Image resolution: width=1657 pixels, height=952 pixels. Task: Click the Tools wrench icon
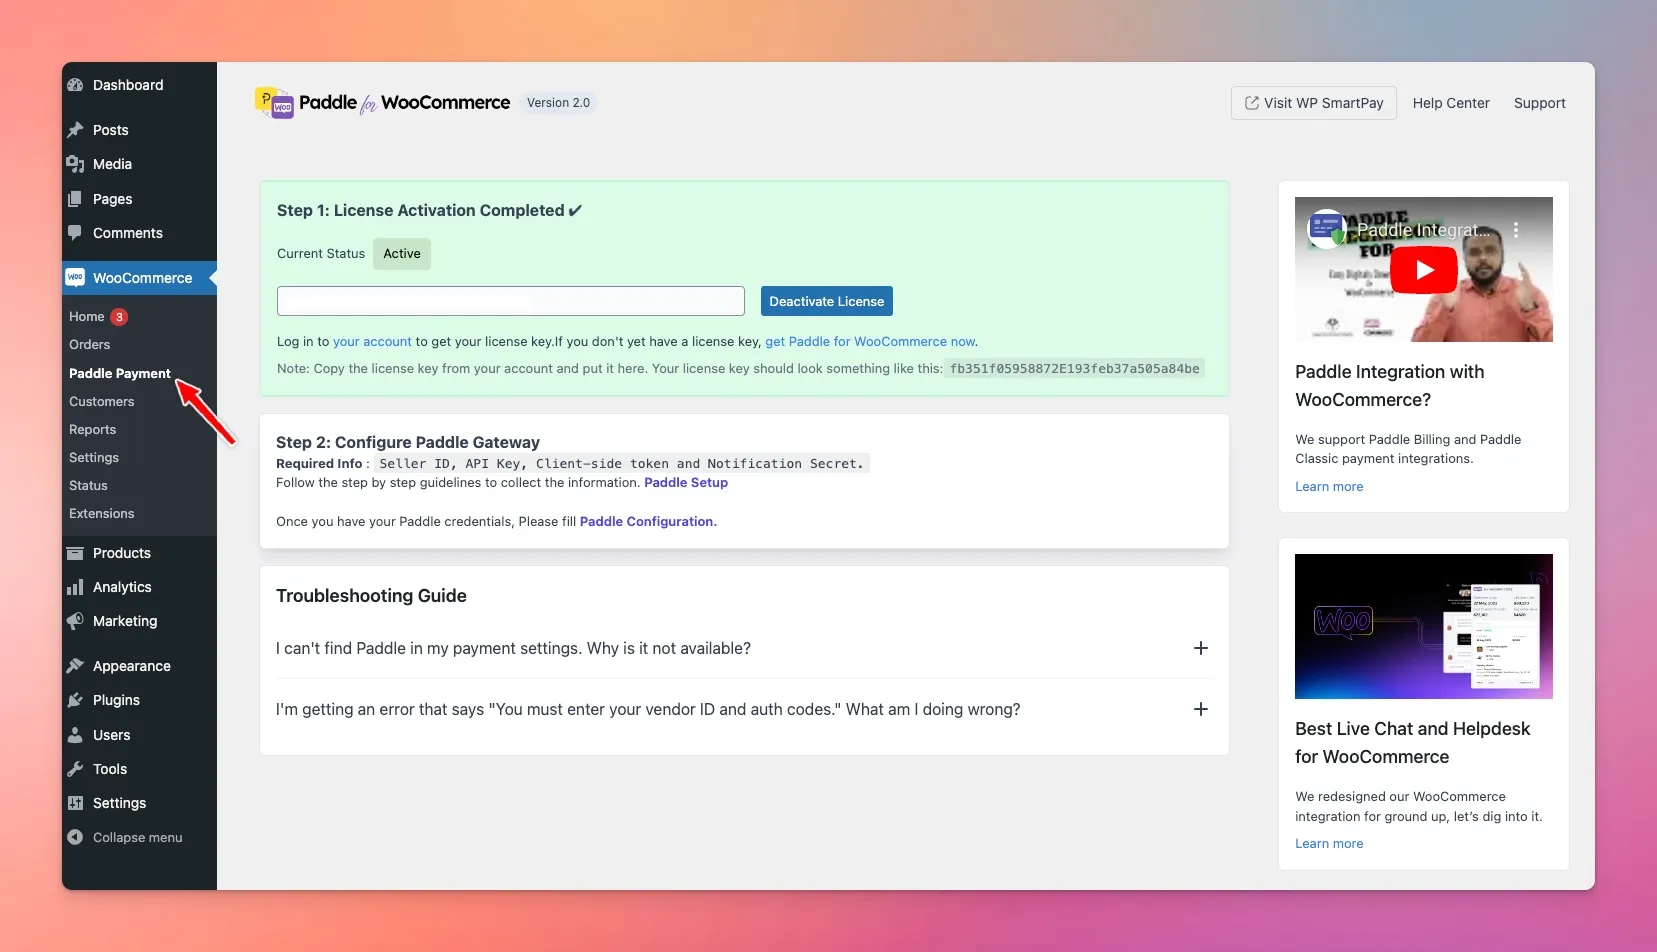[75, 769]
